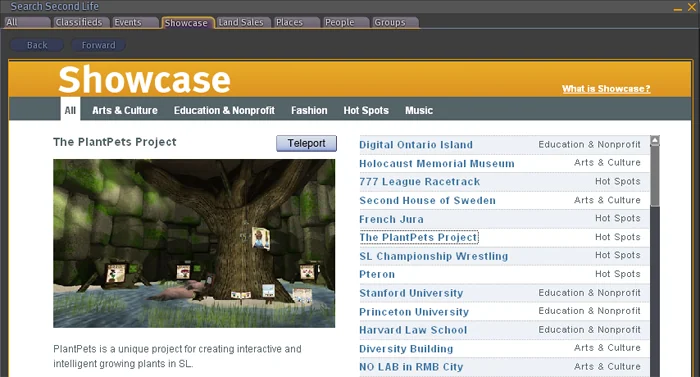Open 777 League Racetrack listing
Image resolution: width=700 pixels, height=377 pixels.
pyautogui.click(x=420, y=182)
